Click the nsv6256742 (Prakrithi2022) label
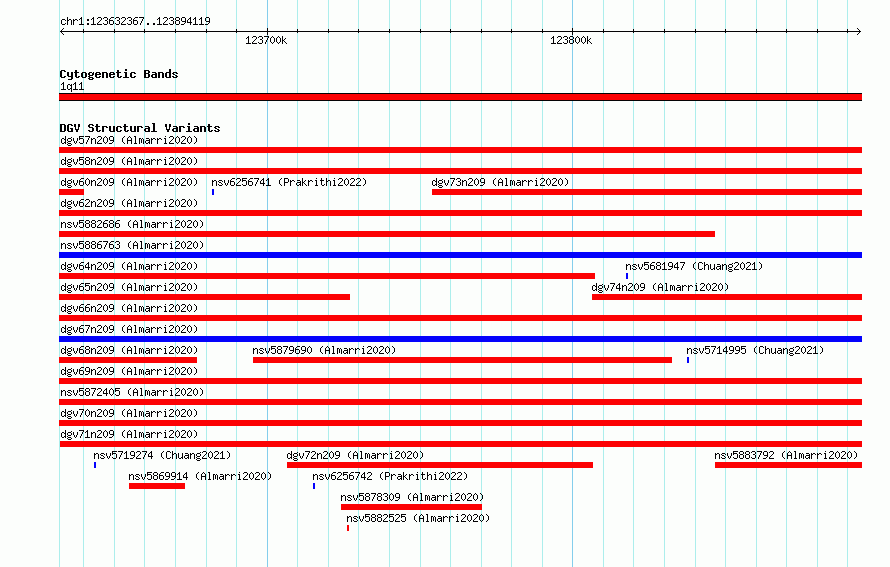The height and width of the screenshot is (567, 890). point(390,476)
